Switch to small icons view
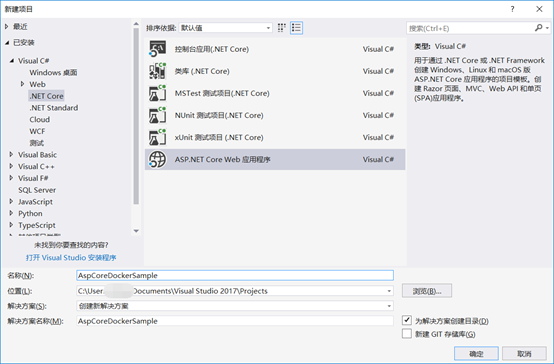The height and width of the screenshot is (364, 554). [x=282, y=28]
